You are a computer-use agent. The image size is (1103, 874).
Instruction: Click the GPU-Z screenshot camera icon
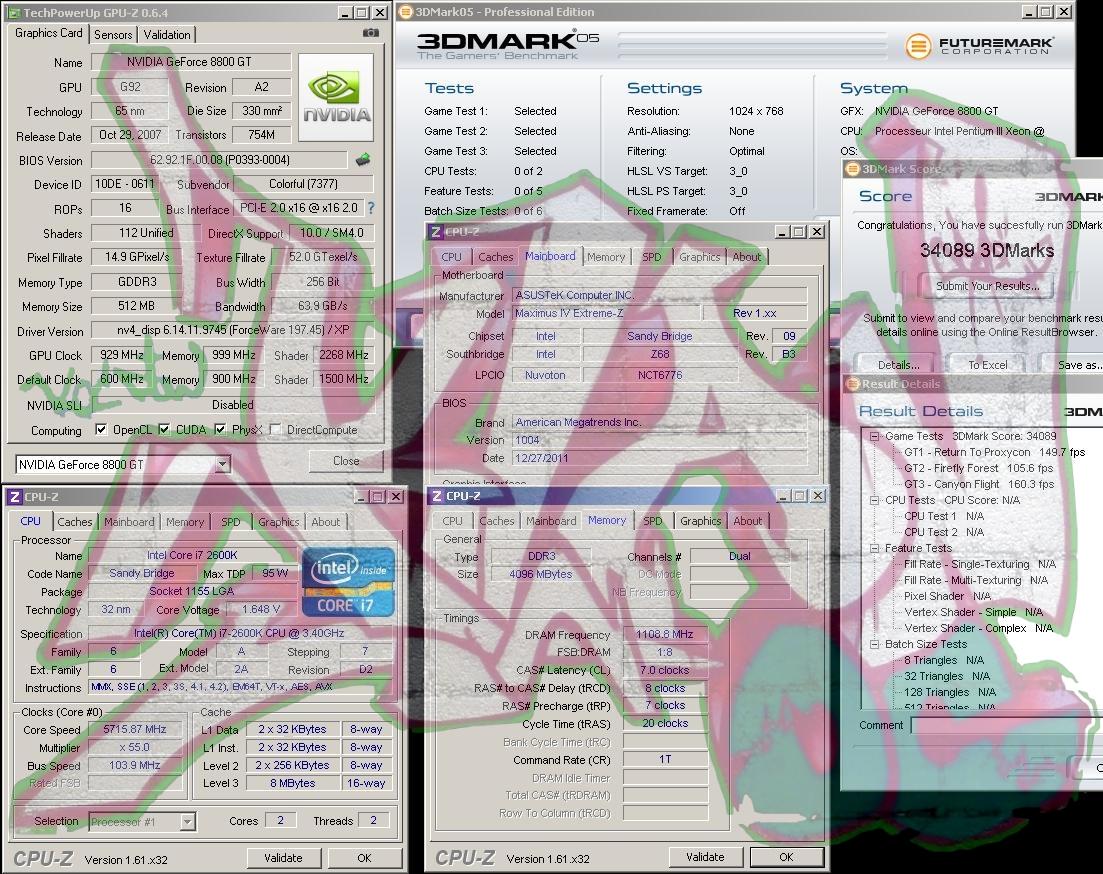coord(371,33)
